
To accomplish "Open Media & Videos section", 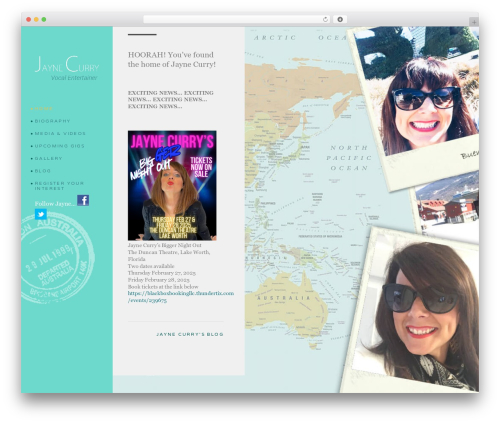I will tap(60, 133).
